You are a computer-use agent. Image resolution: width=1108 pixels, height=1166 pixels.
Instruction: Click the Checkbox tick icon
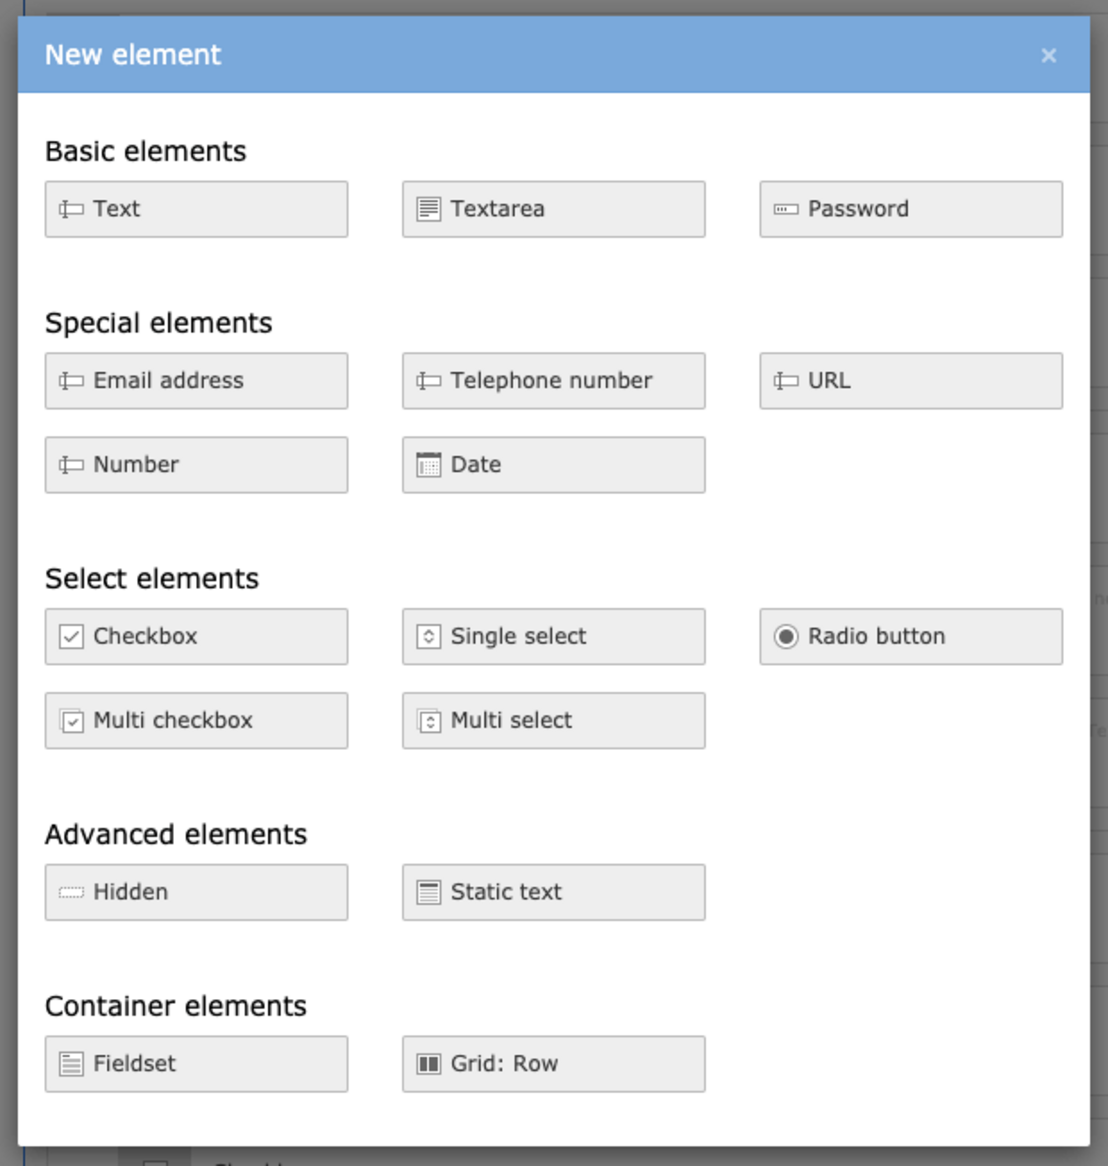point(71,637)
